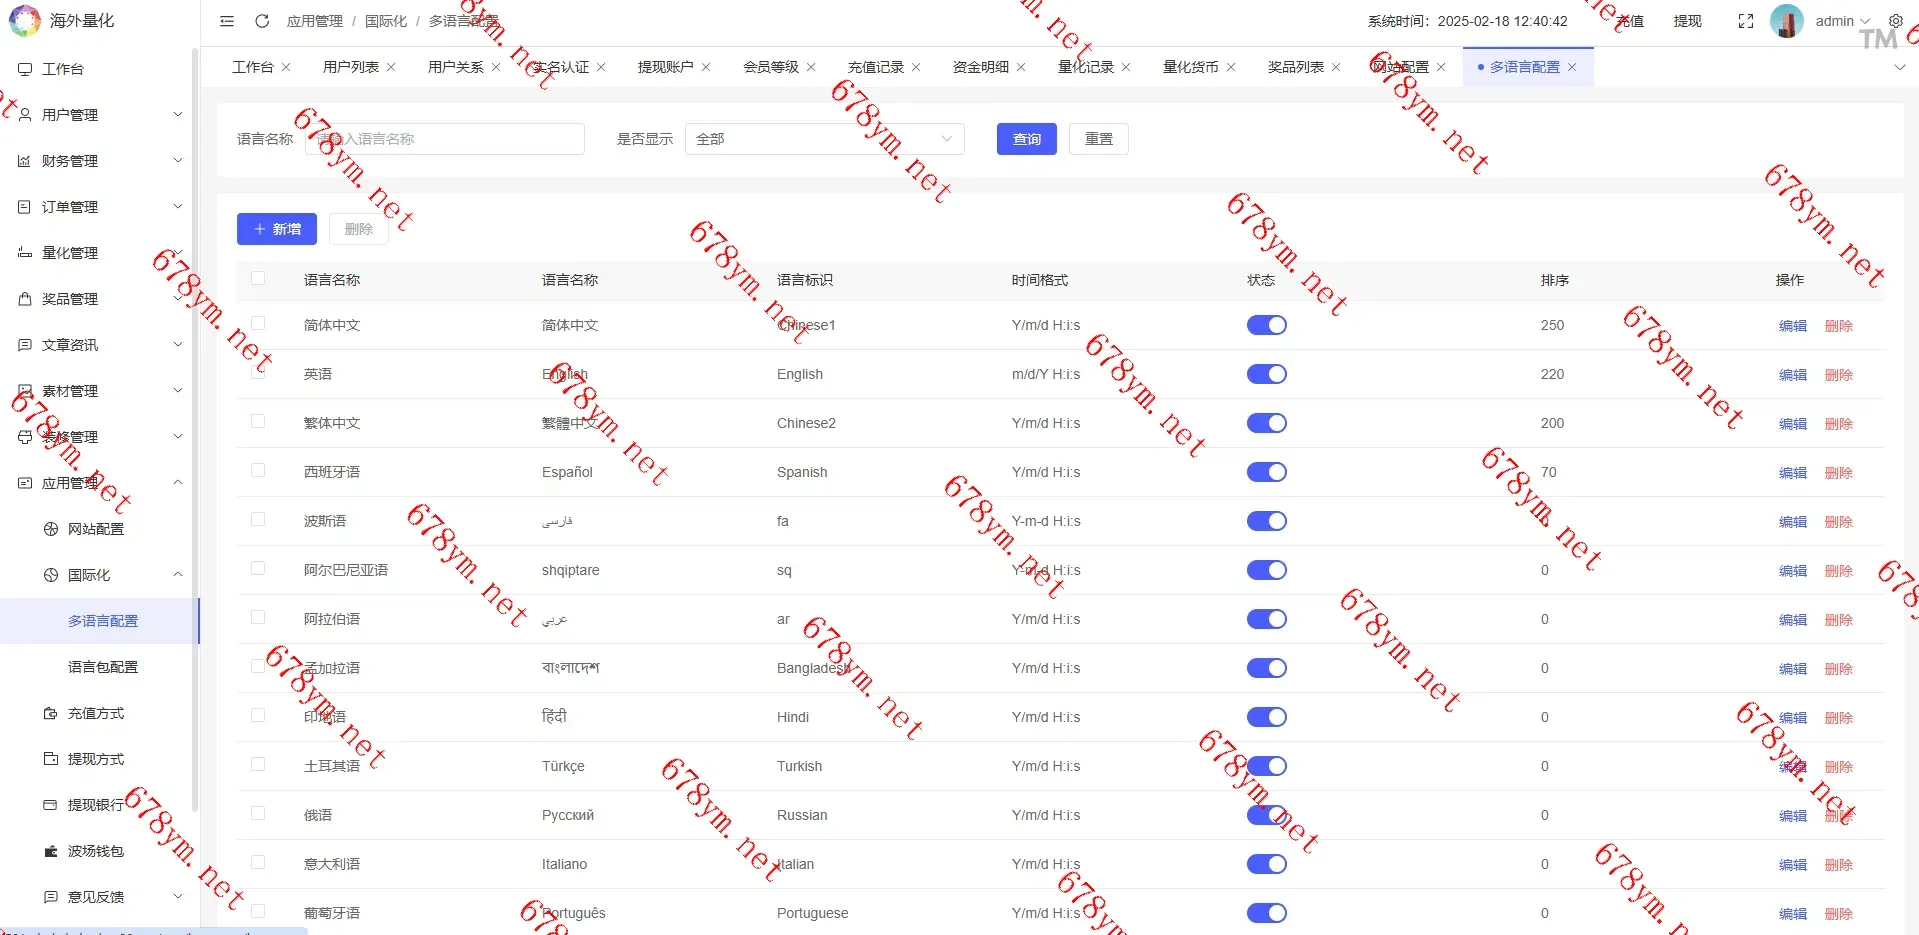Open 语言包配置 in the sidebar
This screenshot has height=935, width=1919.
click(103, 667)
